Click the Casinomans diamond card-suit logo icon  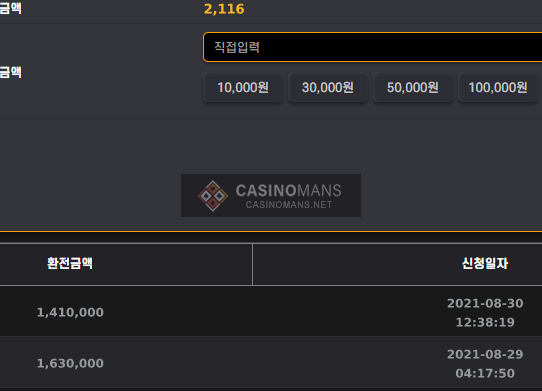(x=213, y=196)
